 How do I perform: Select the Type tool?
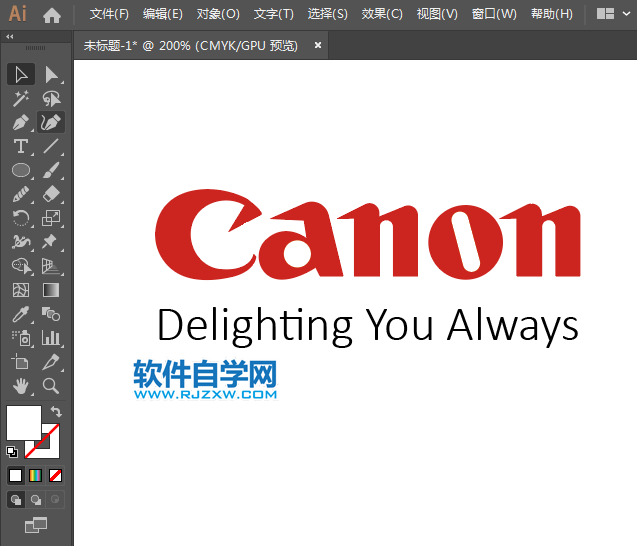click(21, 146)
